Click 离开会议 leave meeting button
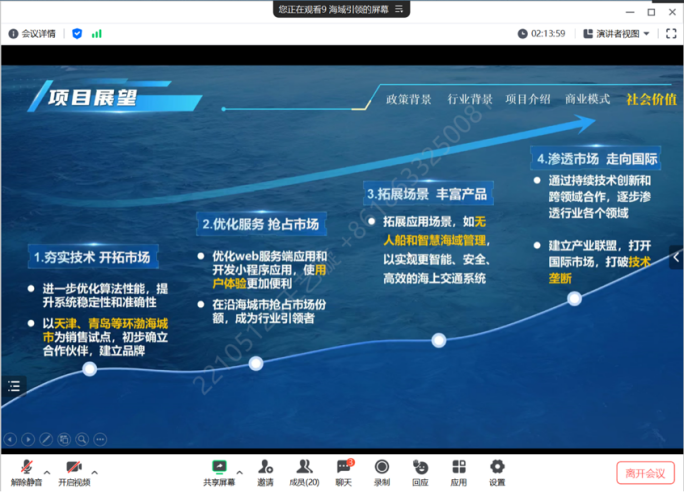Image resolution: width=685 pixels, height=493 pixels. pyautogui.click(x=645, y=472)
